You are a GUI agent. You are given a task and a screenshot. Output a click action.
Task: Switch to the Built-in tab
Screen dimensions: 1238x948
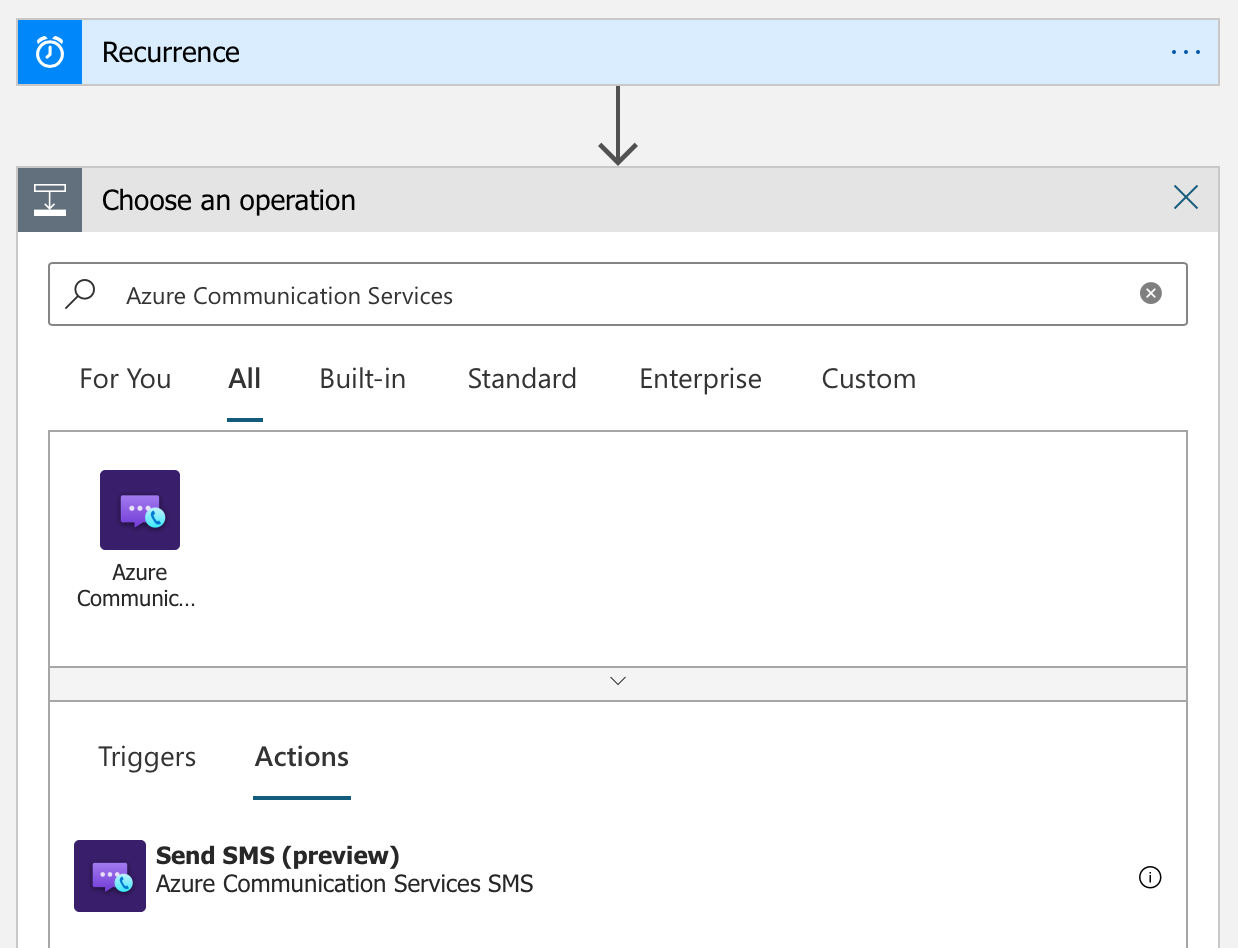tap(362, 379)
